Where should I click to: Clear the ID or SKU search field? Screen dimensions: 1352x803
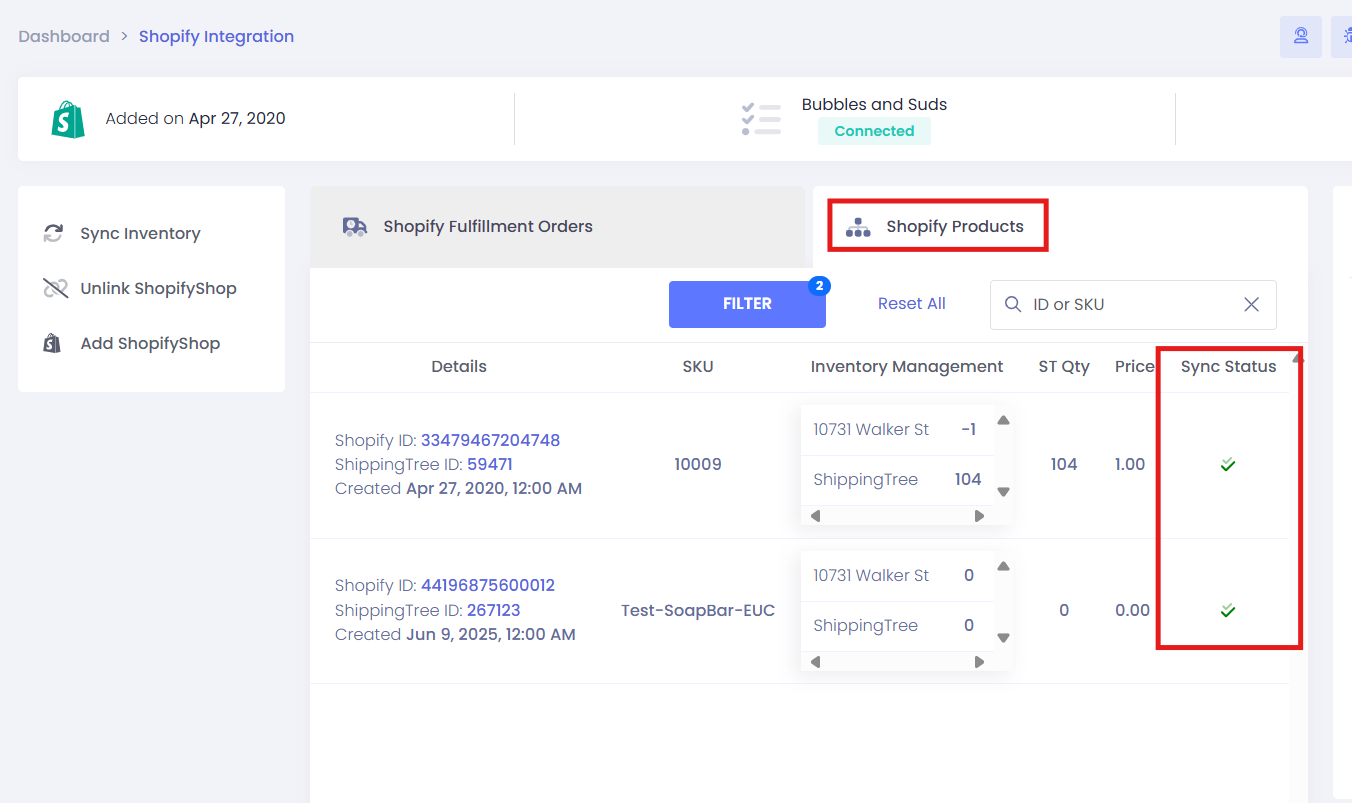pyautogui.click(x=1251, y=304)
